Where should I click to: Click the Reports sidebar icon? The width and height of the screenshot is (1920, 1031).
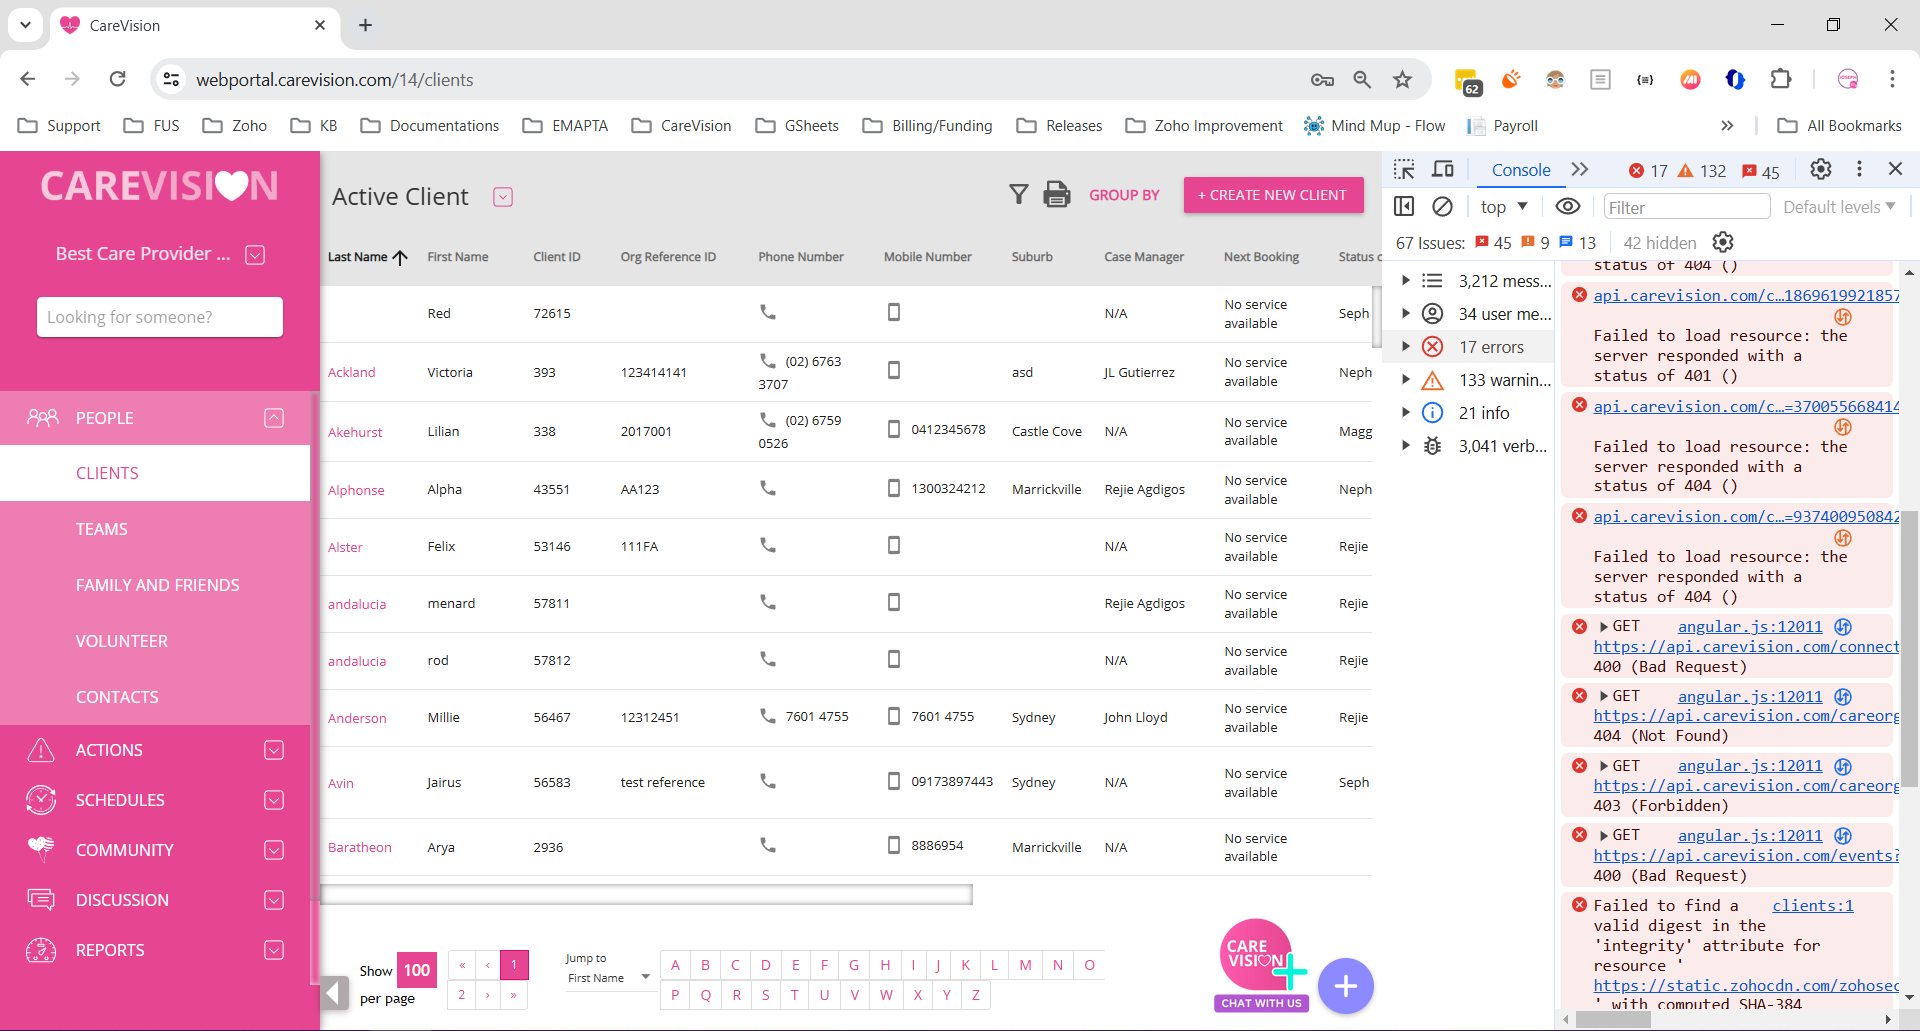pyautogui.click(x=41, y=949)
